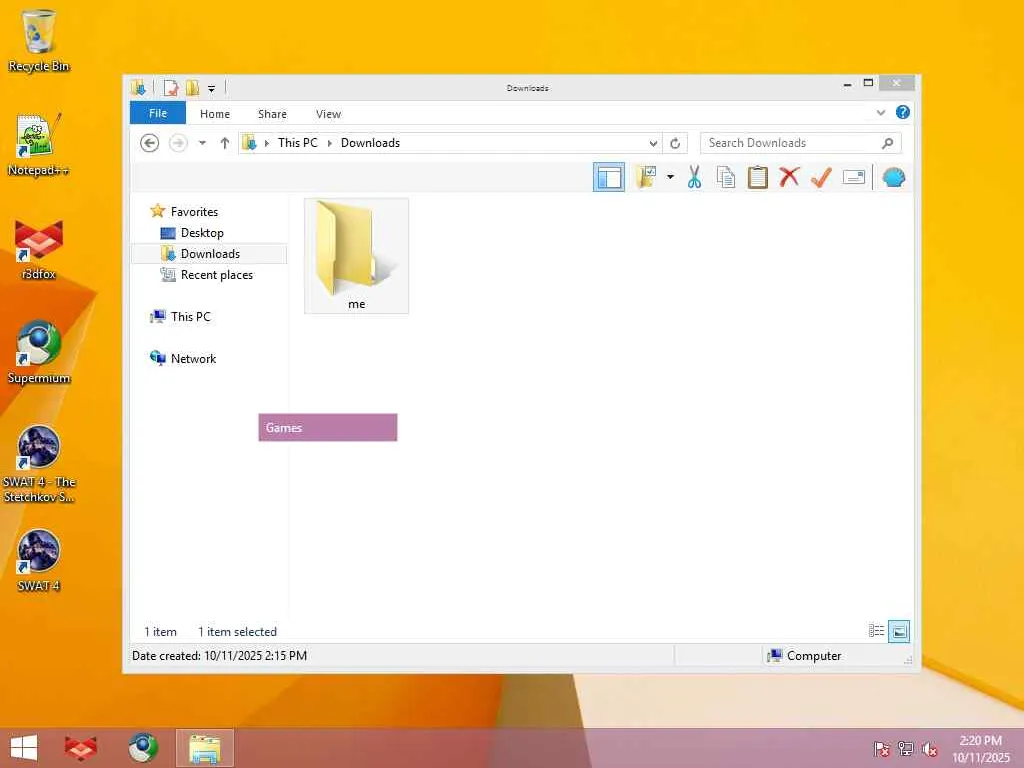Image resolution: width=1024 pixels, height=768 pixels.
Task: Copy the selected item using toolbar
Action: 726,177
